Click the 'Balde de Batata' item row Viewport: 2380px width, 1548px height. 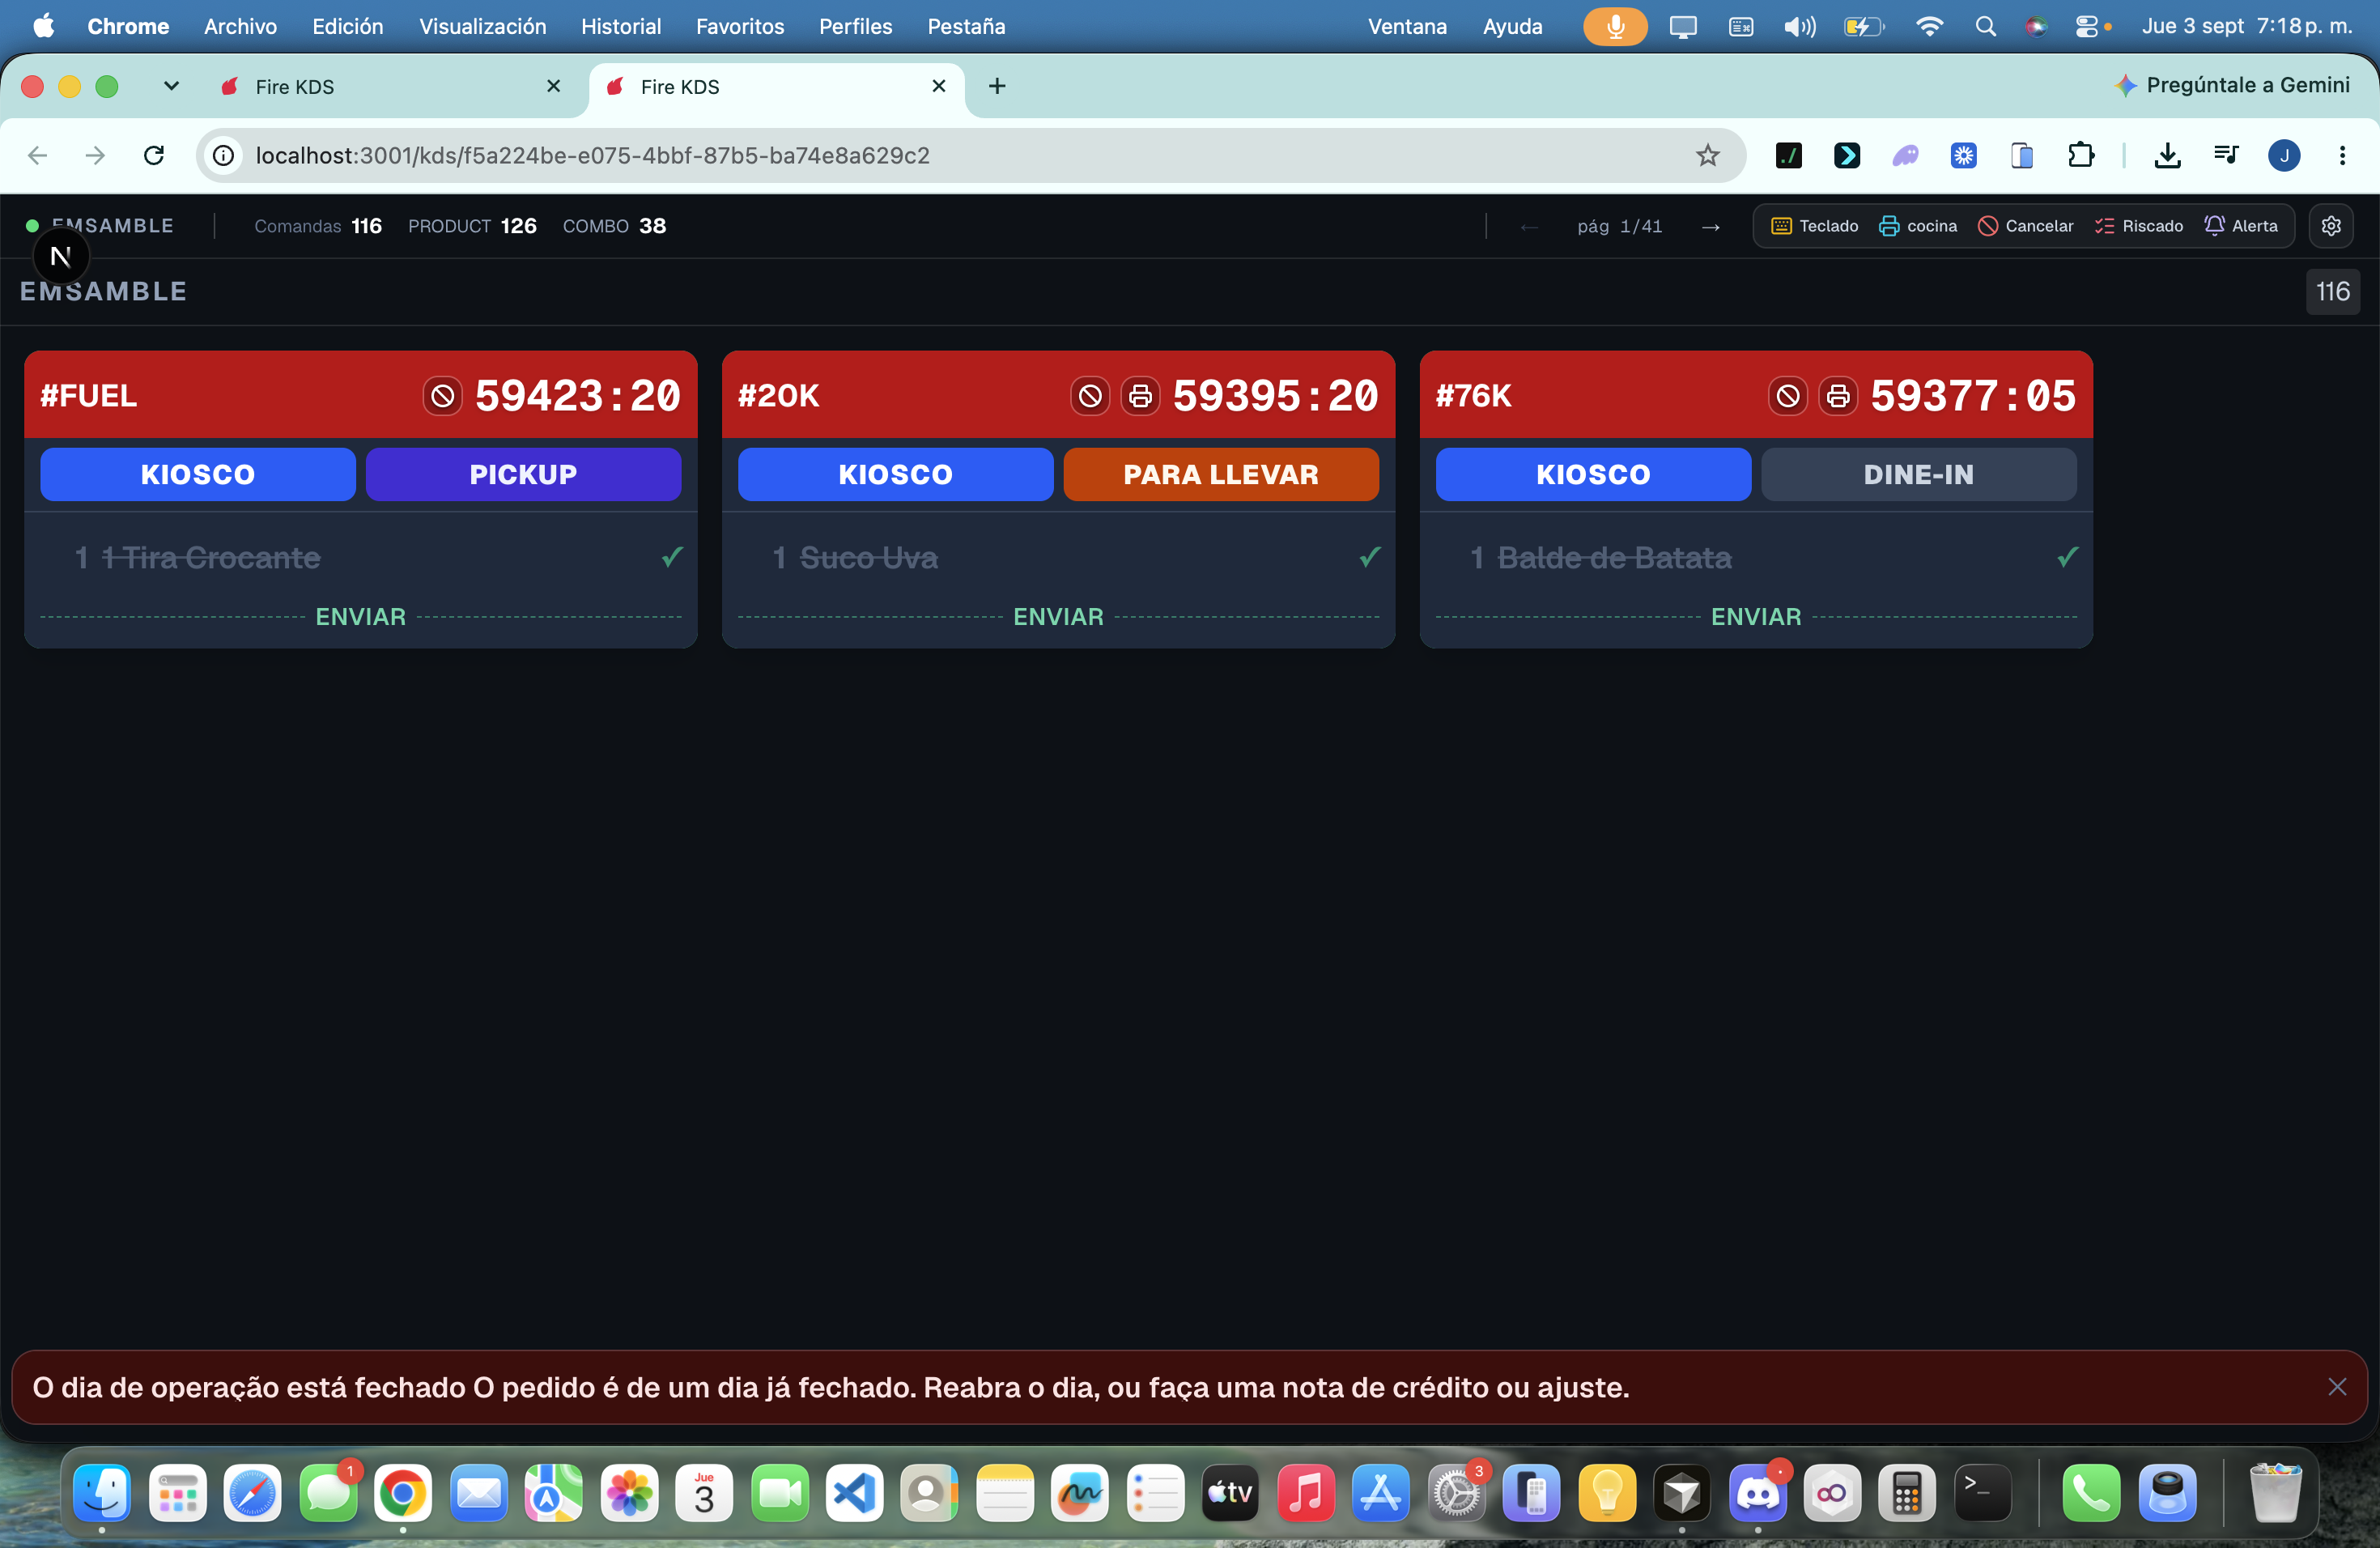pos(1757,557)
